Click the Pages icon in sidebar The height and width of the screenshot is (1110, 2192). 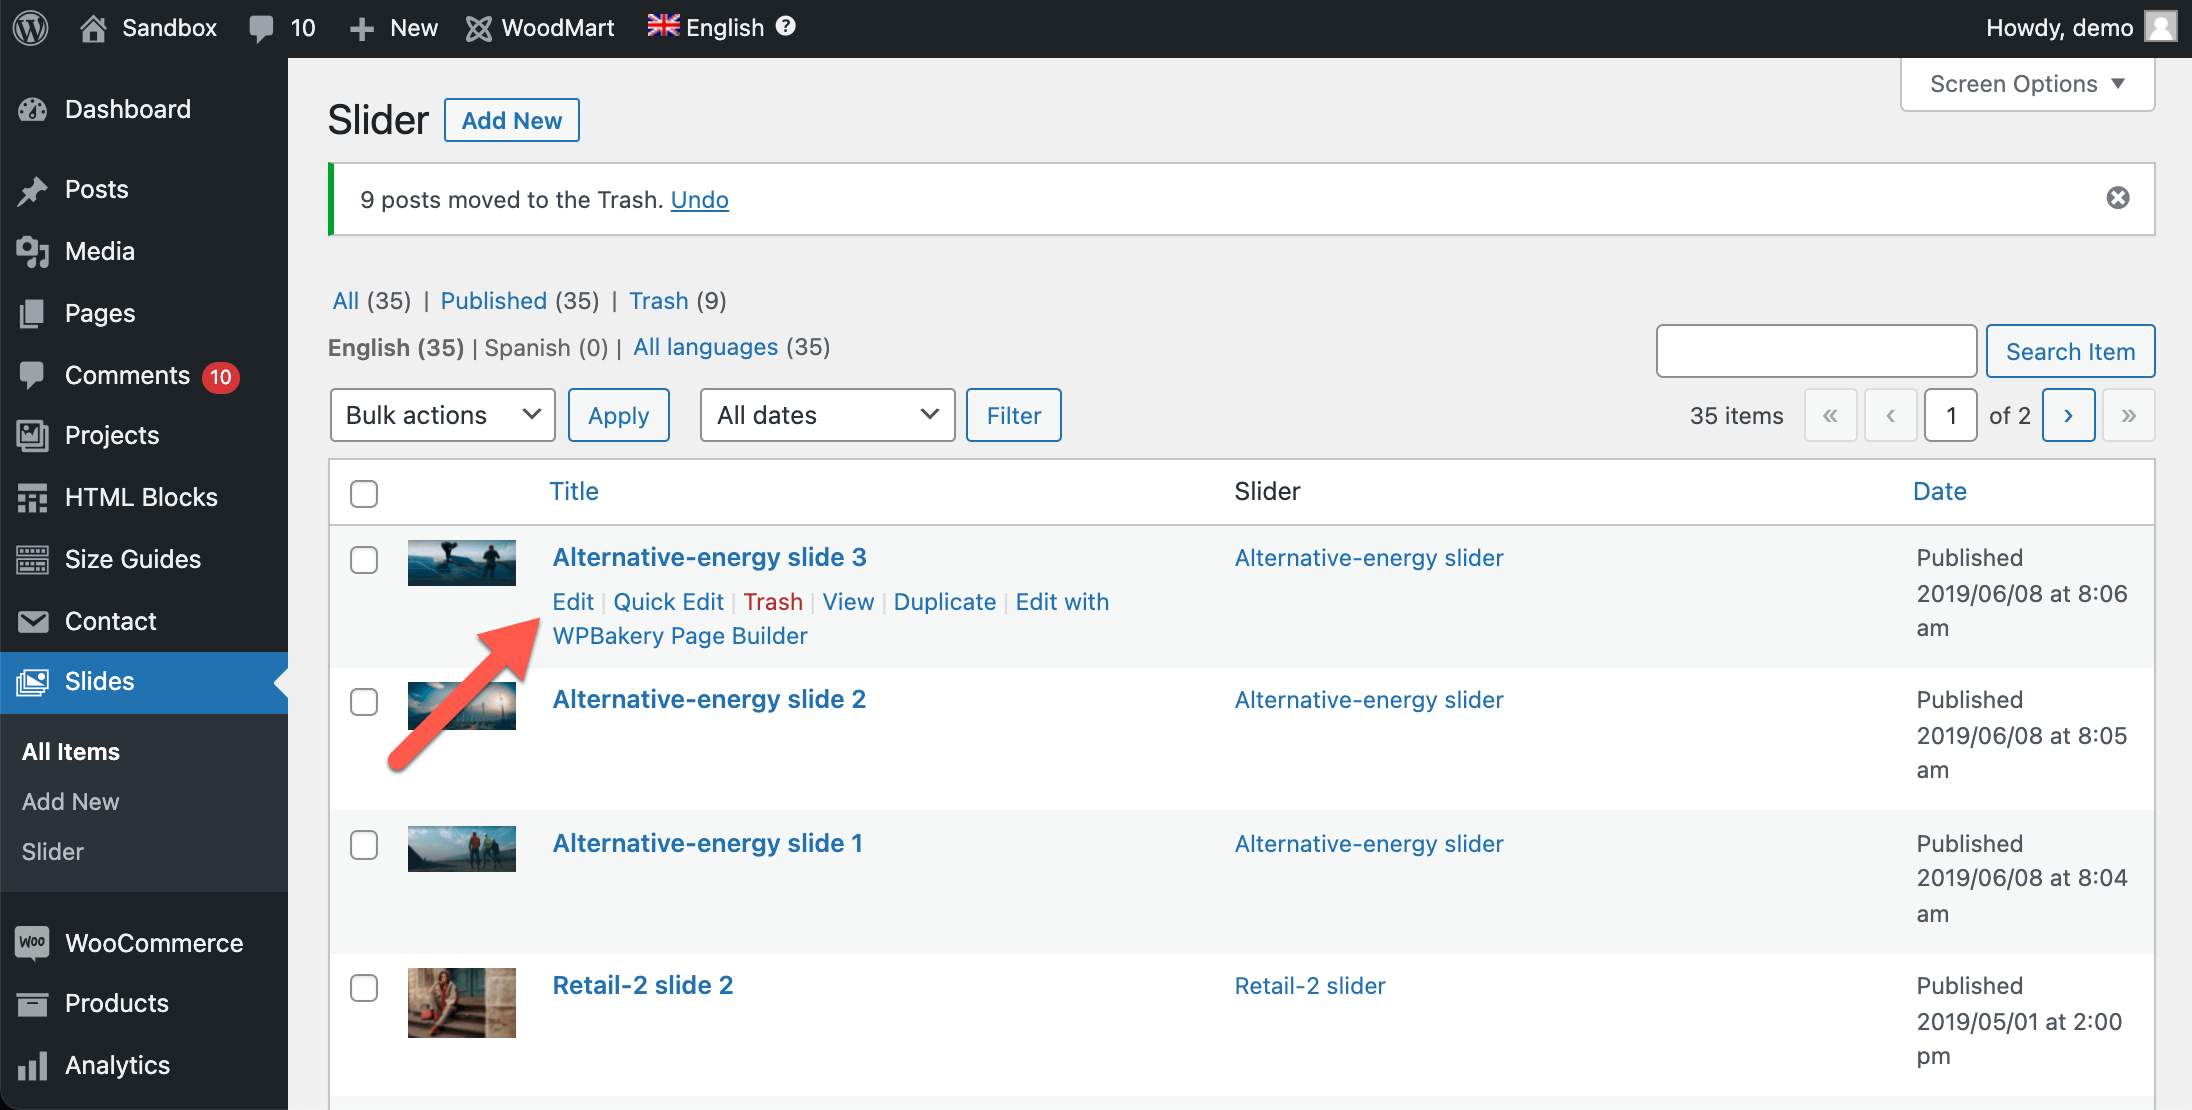[x=33, y=314]
